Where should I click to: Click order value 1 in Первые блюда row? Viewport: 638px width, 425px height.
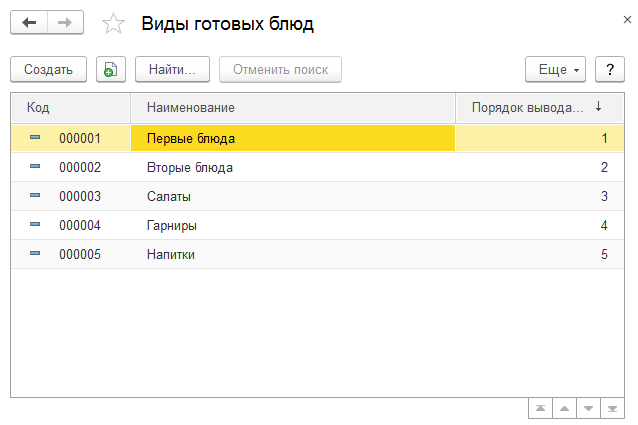(604, 138)
